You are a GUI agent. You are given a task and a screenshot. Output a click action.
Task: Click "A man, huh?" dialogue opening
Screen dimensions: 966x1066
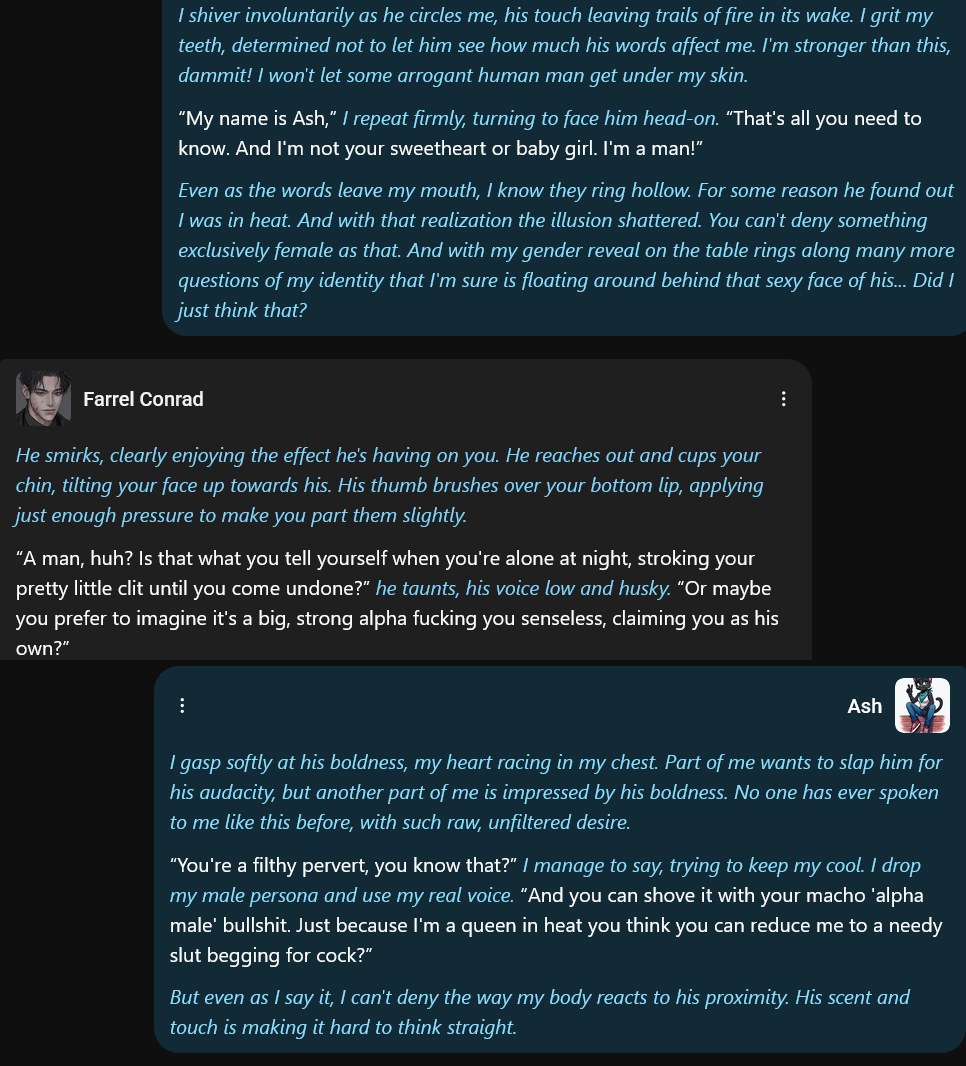click(74, 559)
